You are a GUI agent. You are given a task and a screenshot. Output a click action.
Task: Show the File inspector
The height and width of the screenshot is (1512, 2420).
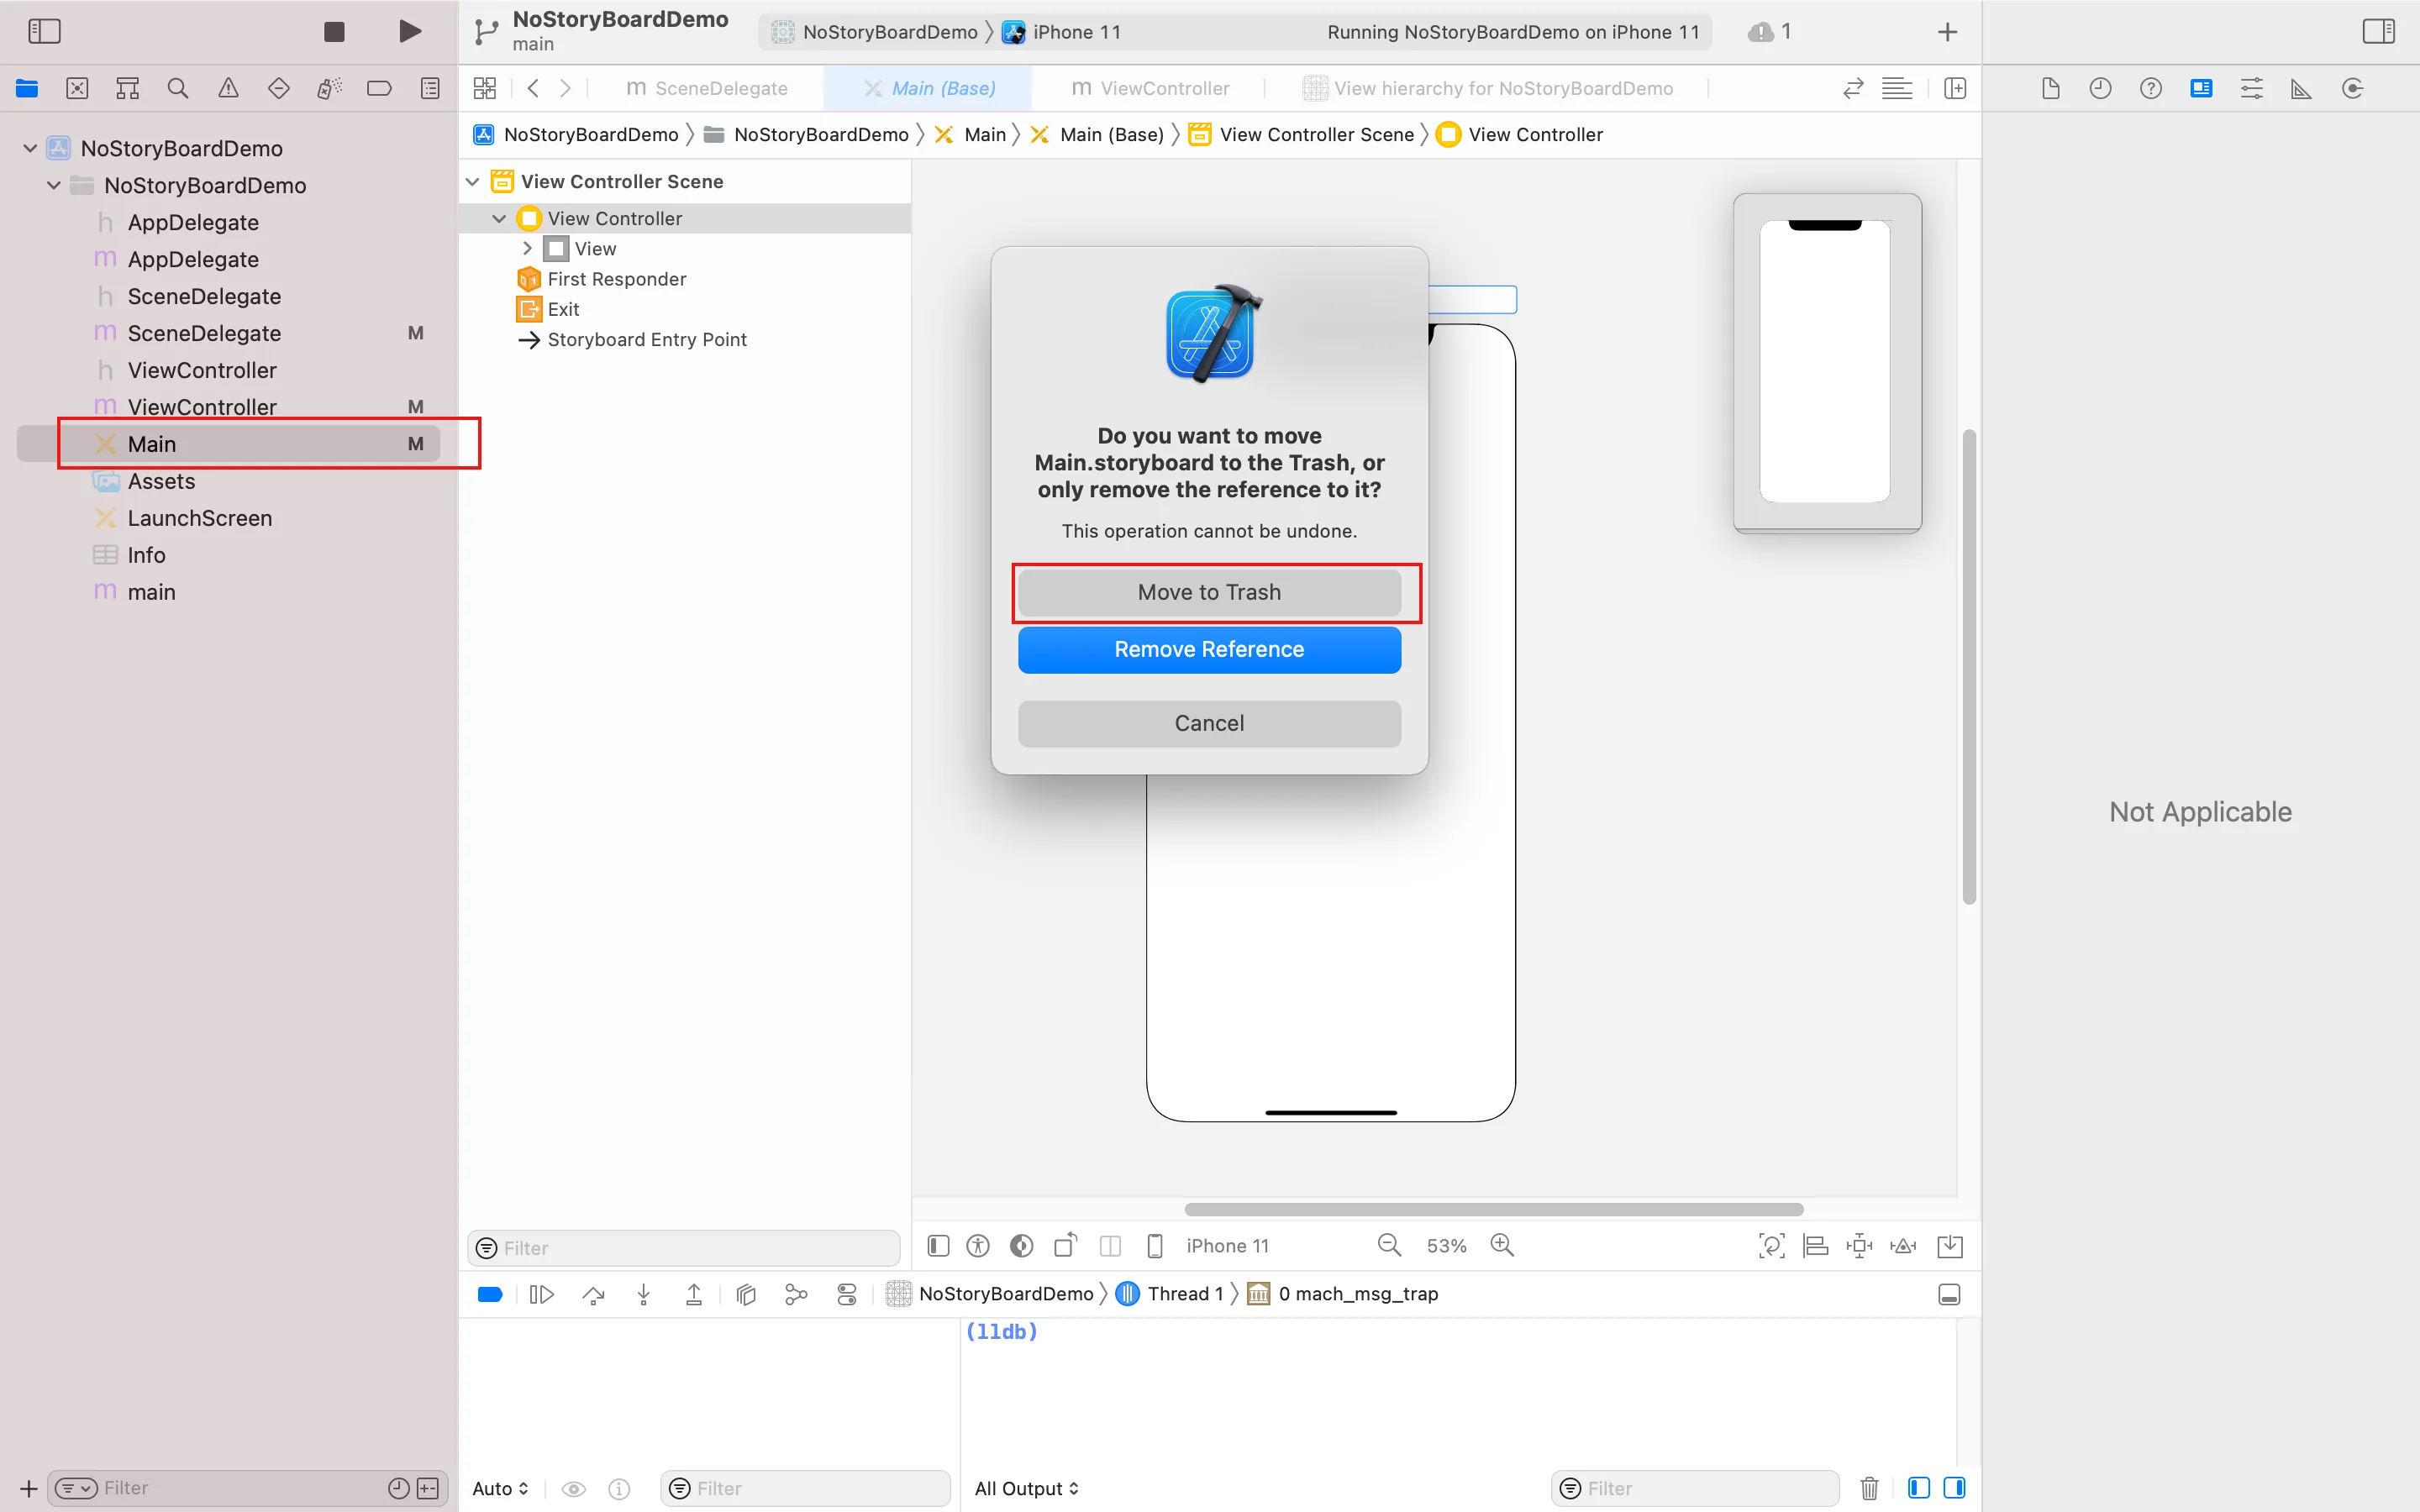tap(2050, 89)
